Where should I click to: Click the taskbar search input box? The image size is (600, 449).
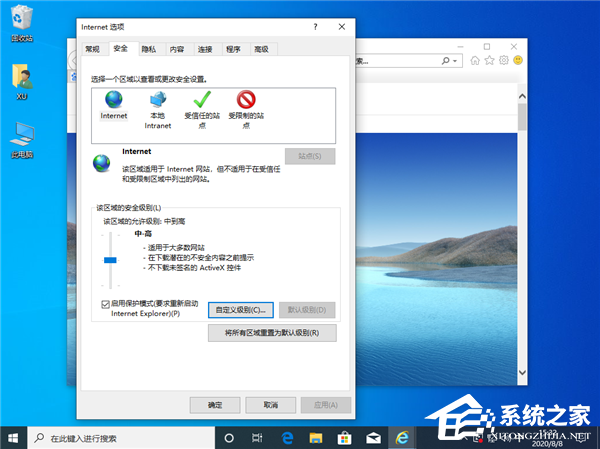[121, 438]
